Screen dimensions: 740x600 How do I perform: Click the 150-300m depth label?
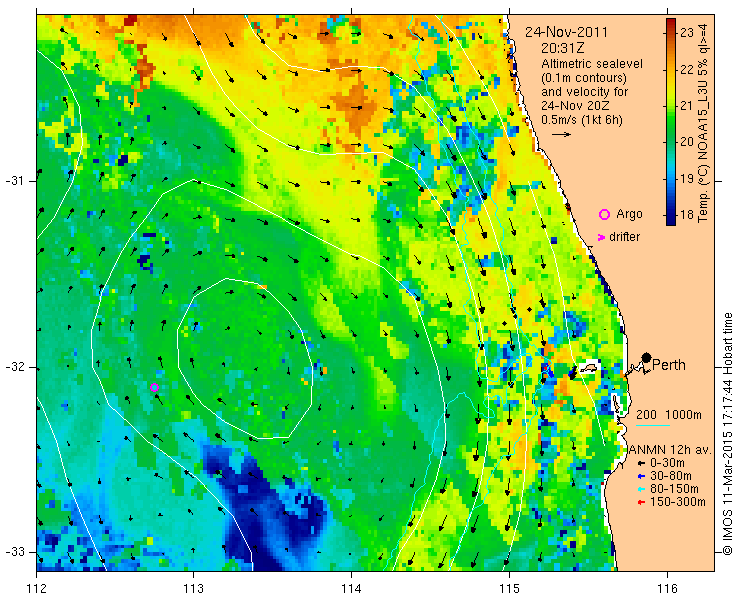pyautogui.click(x=678, y=502)
